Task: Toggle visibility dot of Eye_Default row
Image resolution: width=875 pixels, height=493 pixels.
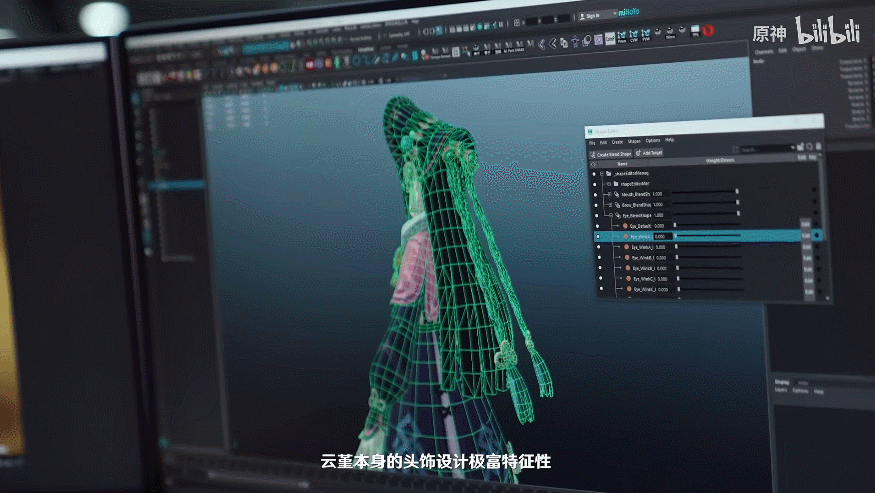Action: [x=597, y=226]
